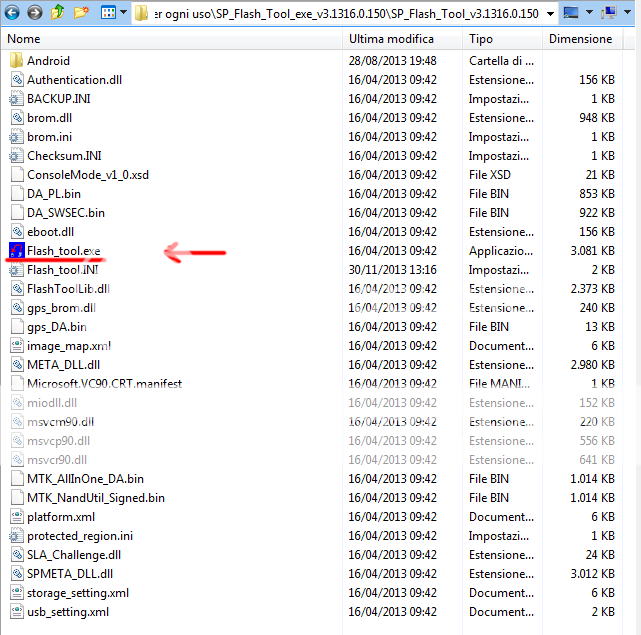This screenshot has height=635, width=641.
Task: Select the usb_setting.xml document icon
Action: (17, 612)
